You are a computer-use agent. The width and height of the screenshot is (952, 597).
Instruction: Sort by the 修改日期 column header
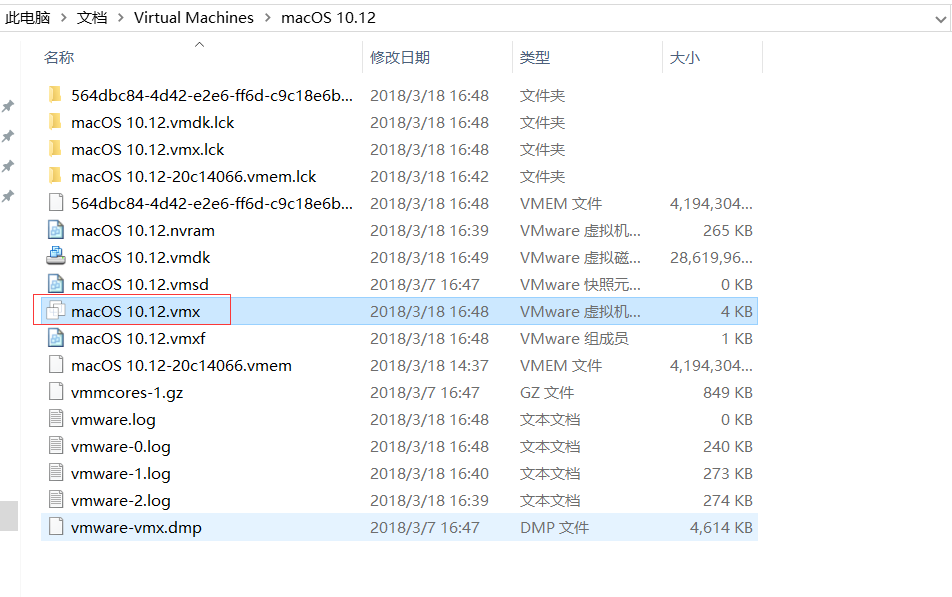pyautogui.click(x=400, y=58)
